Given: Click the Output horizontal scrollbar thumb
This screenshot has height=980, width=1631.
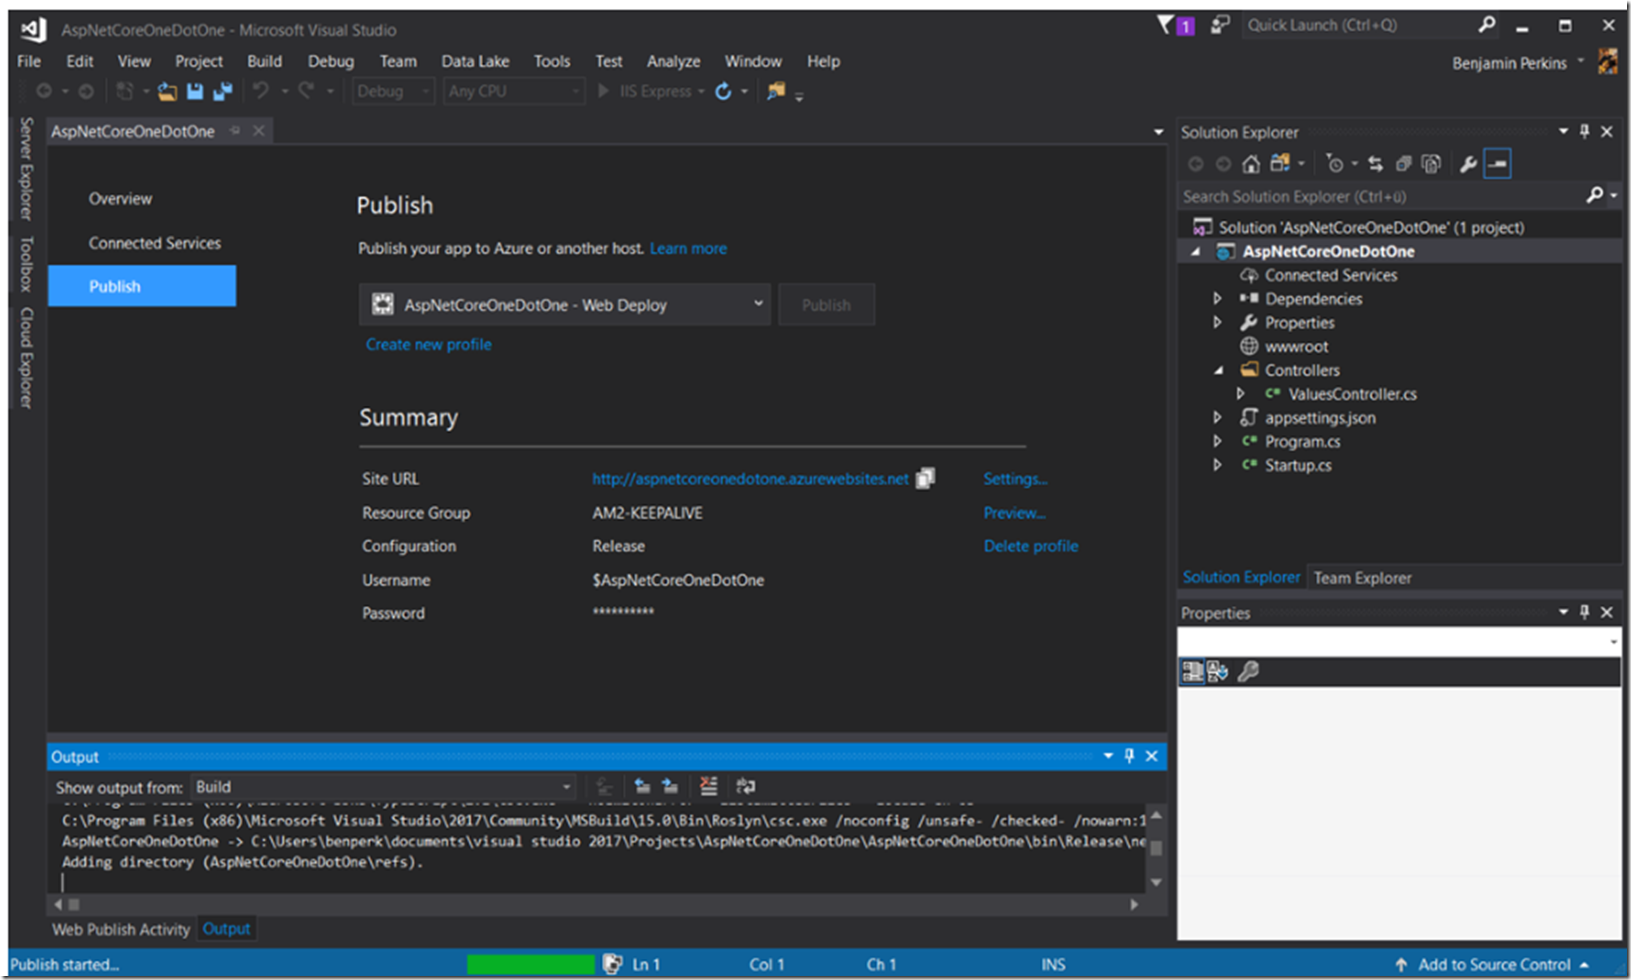Looking at the screenshot, I should (x=74, y=904).
